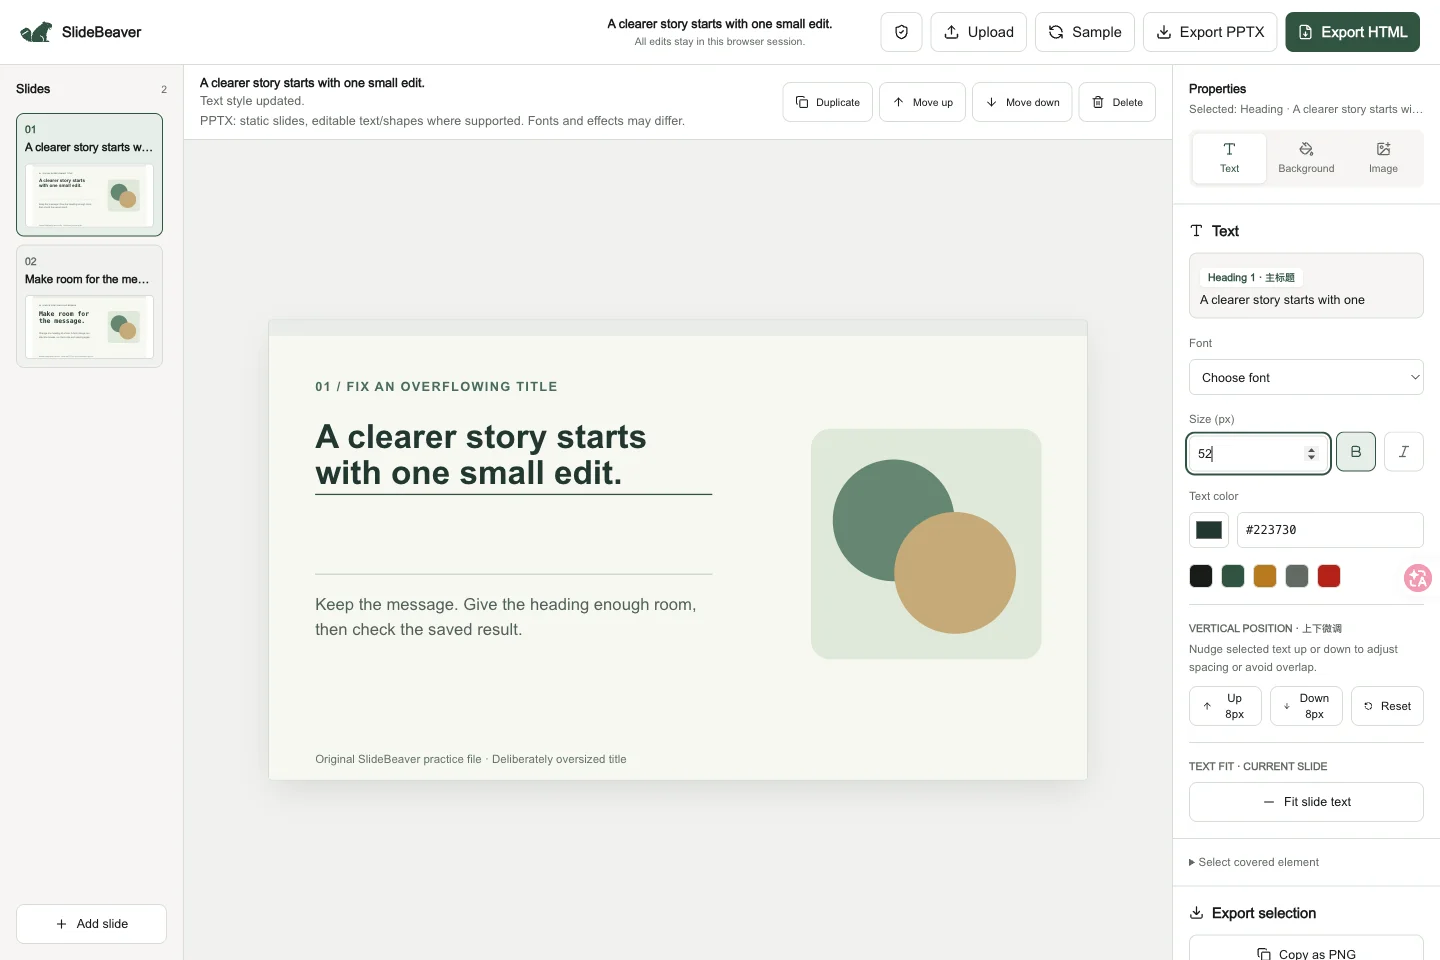Viewport: 1440px width, 960px height.
Task: Click Fit slide text button
Action: point(1306,802)
